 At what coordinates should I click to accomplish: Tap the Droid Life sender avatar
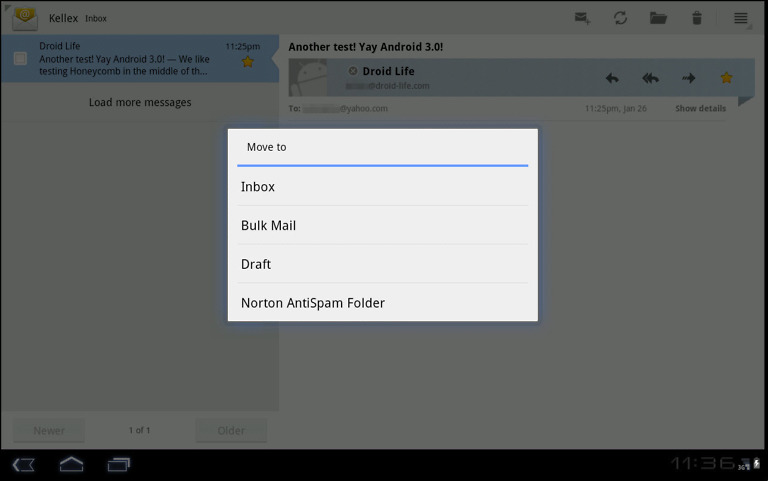click(x=308, y=77)
